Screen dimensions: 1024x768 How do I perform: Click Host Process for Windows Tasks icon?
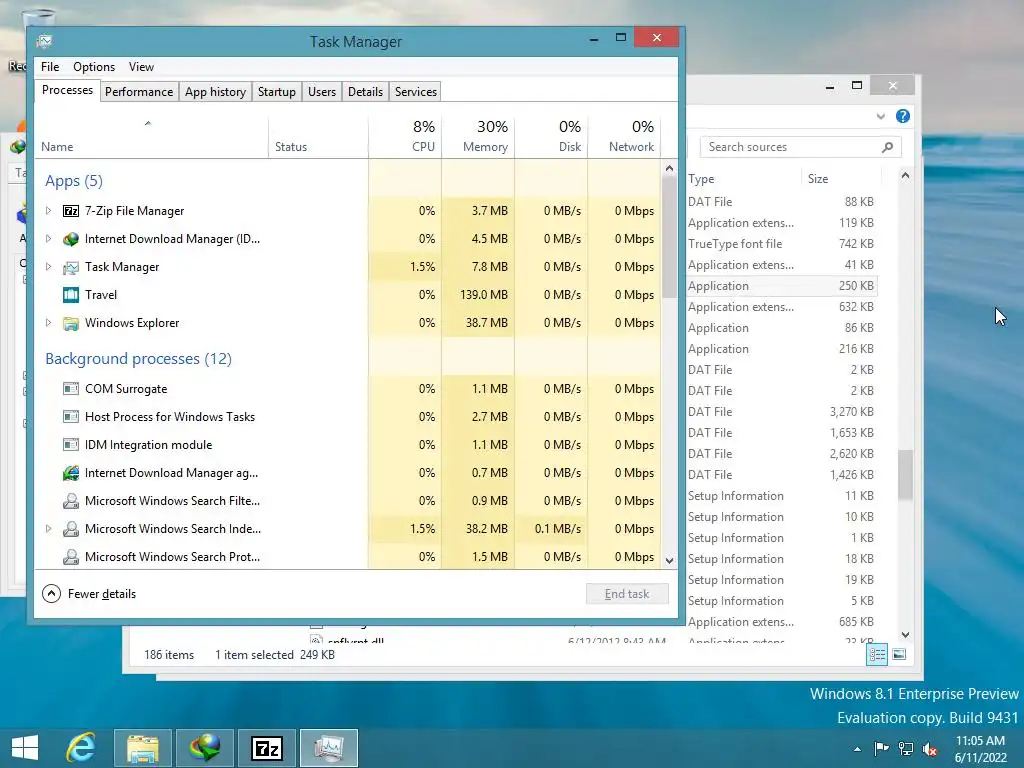71,417
